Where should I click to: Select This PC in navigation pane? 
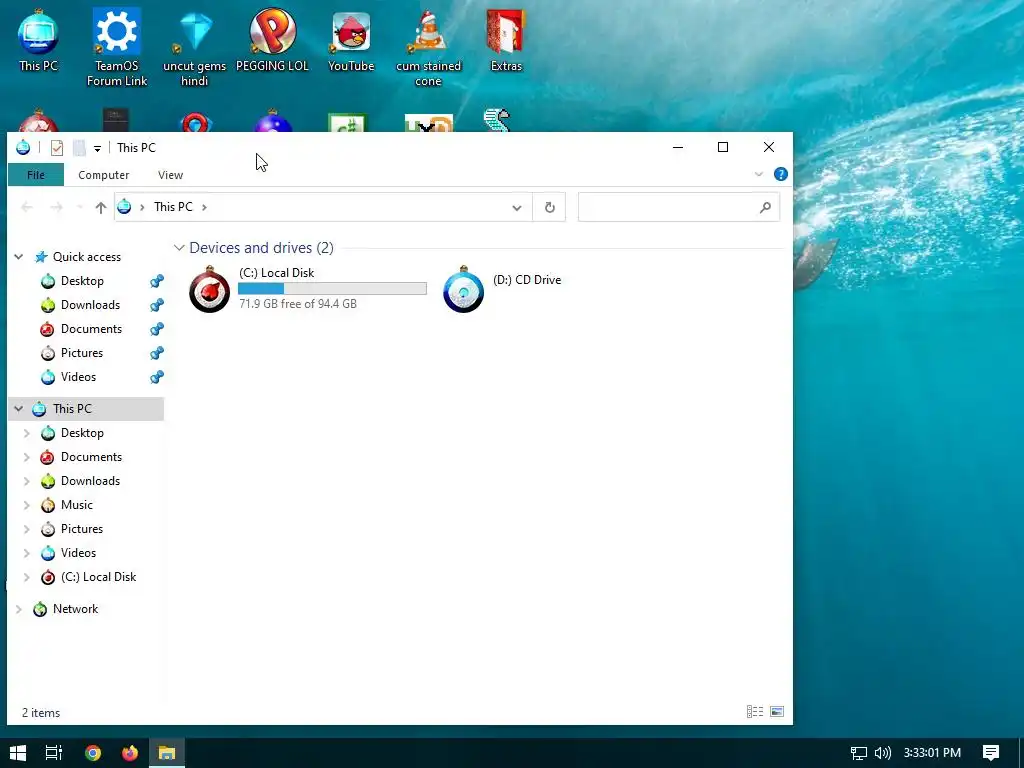coord(72,409)
